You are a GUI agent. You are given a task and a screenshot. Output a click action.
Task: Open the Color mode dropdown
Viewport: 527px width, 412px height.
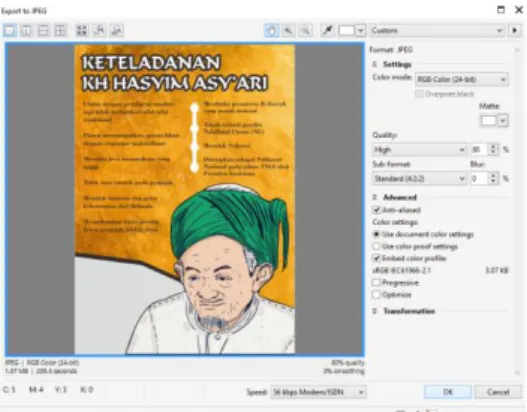[461, 80]
